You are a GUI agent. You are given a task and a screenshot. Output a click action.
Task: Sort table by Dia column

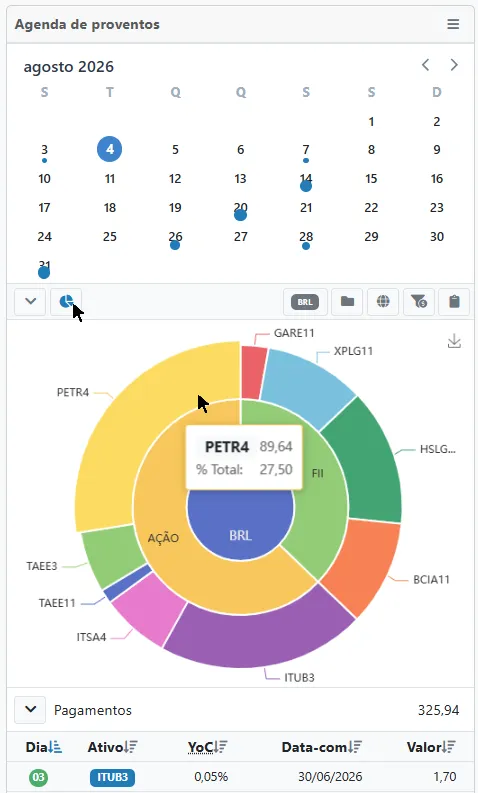coord(44,747)
